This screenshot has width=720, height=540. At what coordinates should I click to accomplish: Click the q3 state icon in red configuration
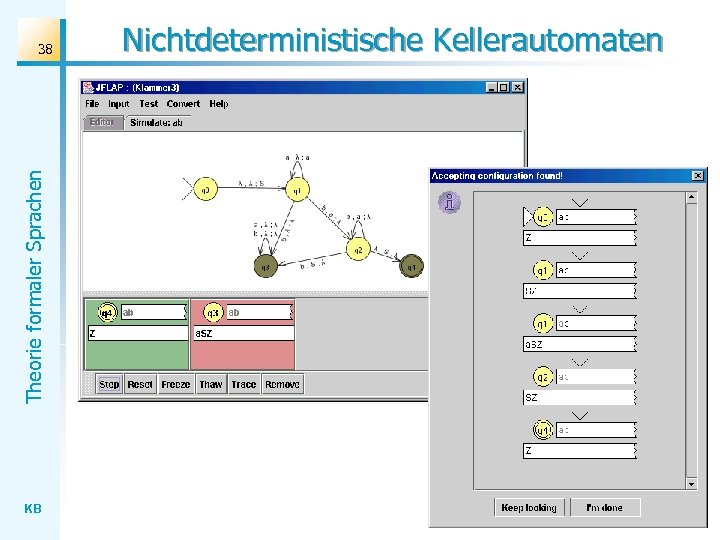tap(213, 313)
